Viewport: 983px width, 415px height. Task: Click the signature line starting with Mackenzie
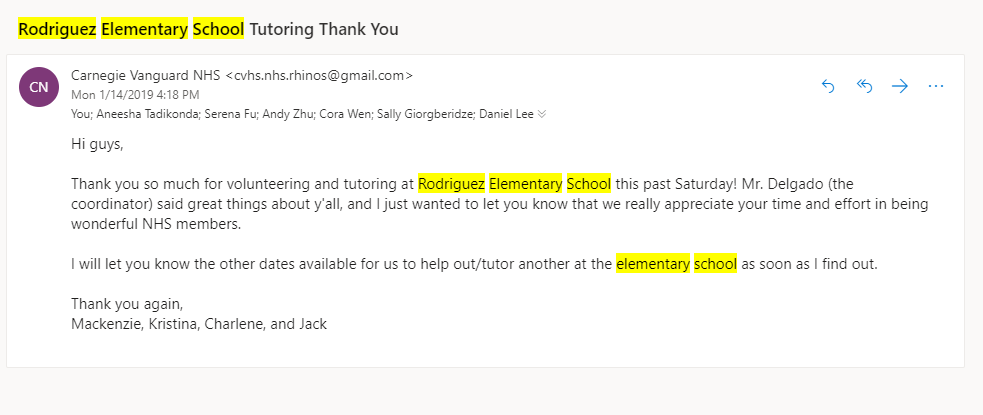pyautogui.click(x=199, y=324)
